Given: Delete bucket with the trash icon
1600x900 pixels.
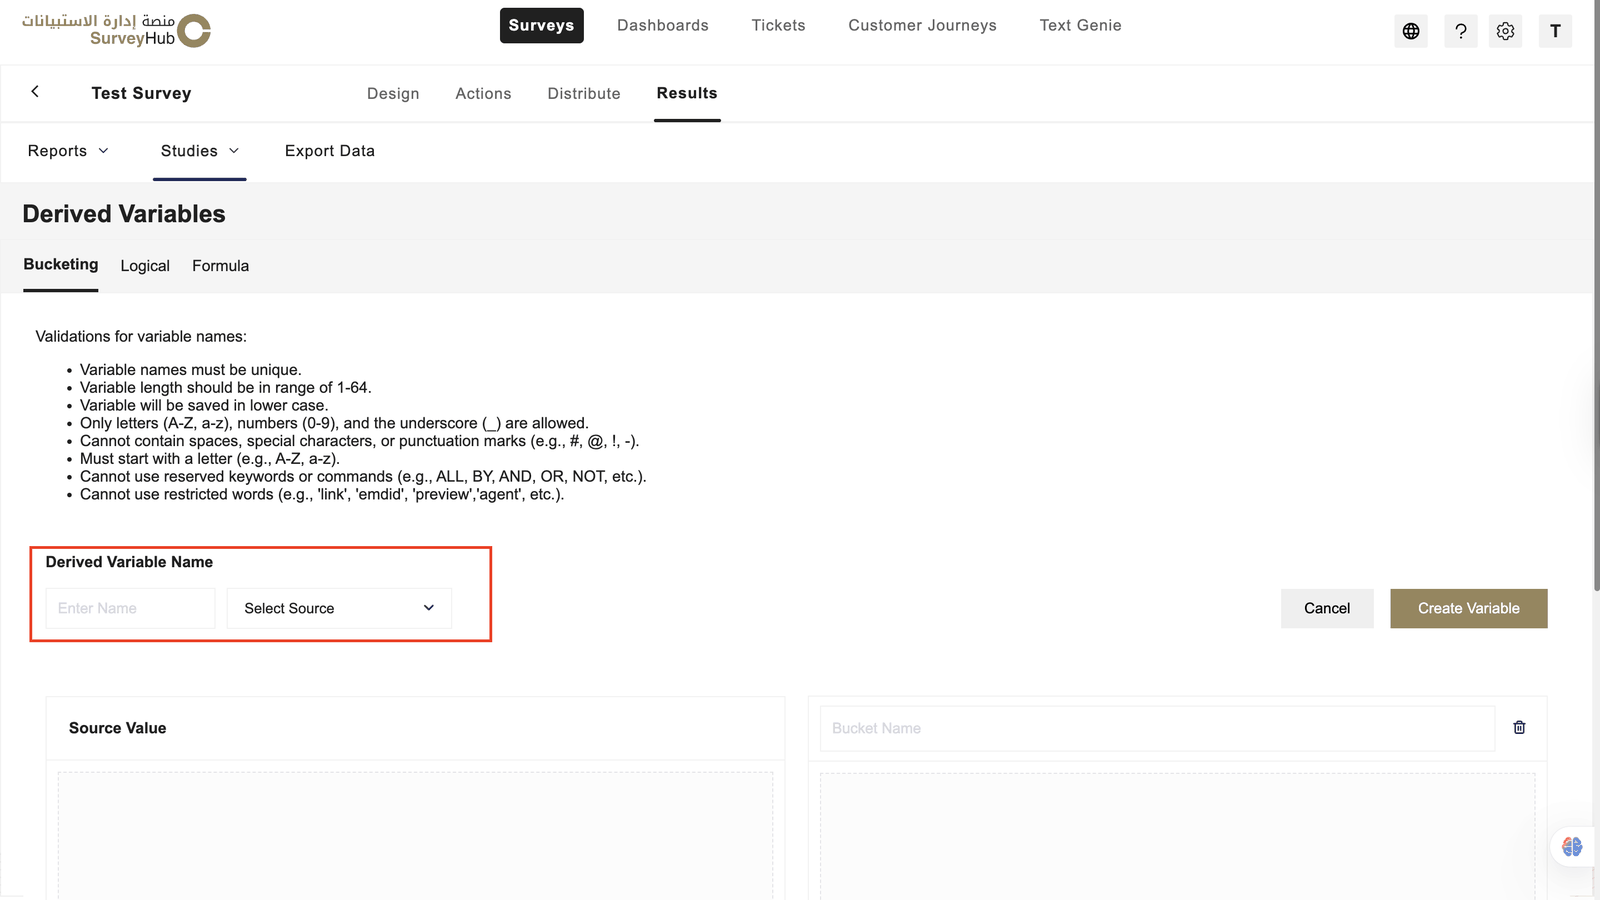Looking at the screenshot, I should [1519, 727].
